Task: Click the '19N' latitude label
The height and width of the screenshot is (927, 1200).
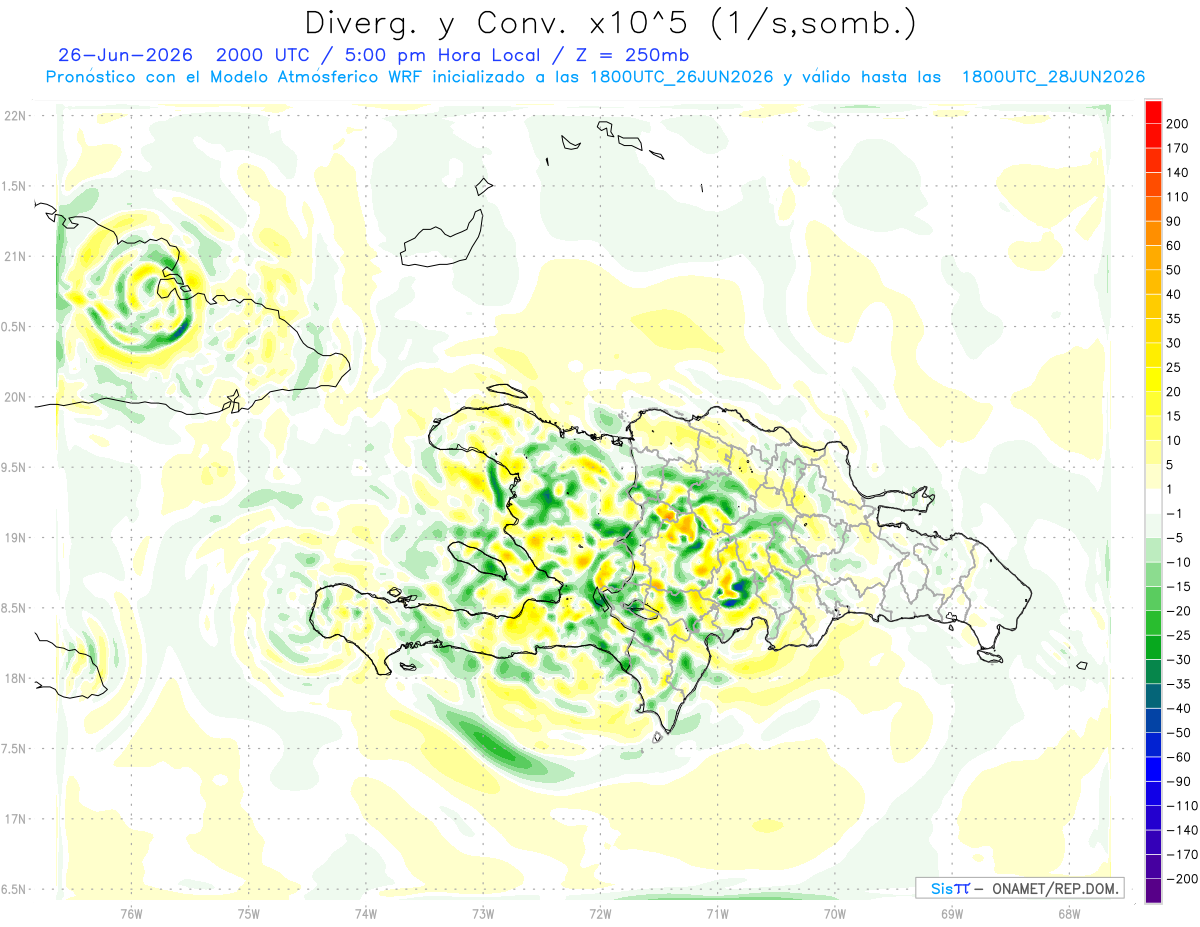Action: tap(15, 537)
